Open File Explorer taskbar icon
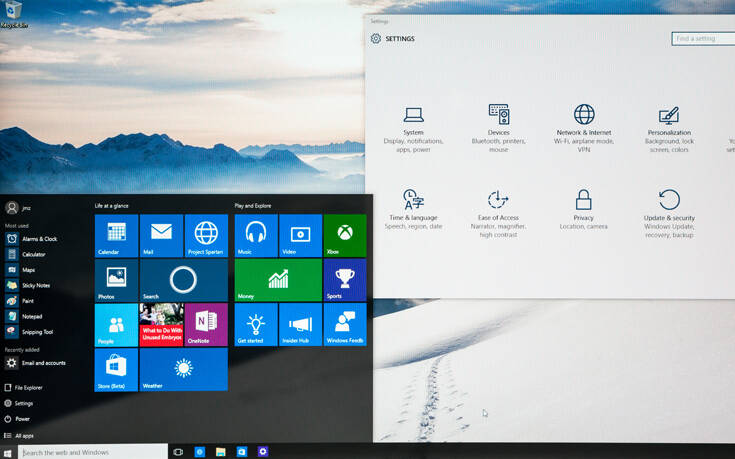The width and height of the screenshot is (735, 459). 220,452
